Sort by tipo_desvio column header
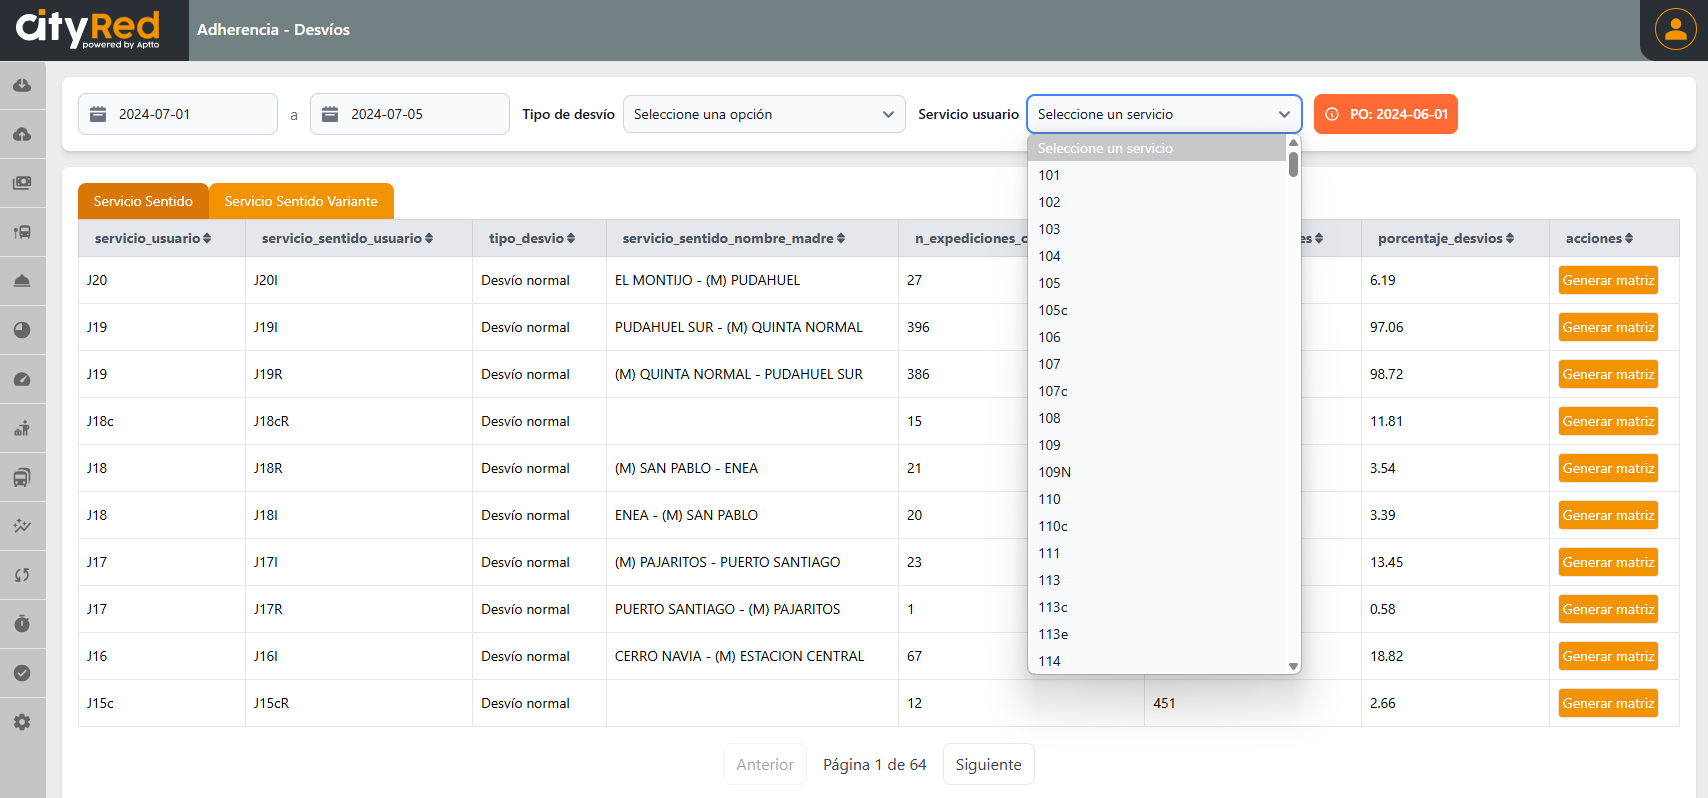This screenshot has height=798, width=1708. click(x=531, y=238)
